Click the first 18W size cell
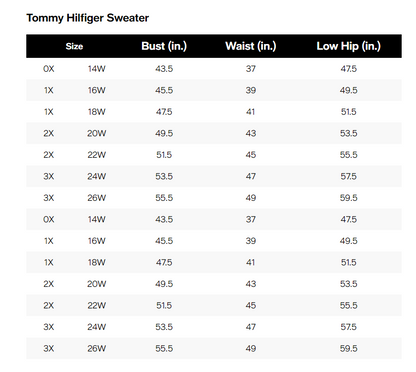The height and width of the screenshot is (372, 416). tap(97, 112)
